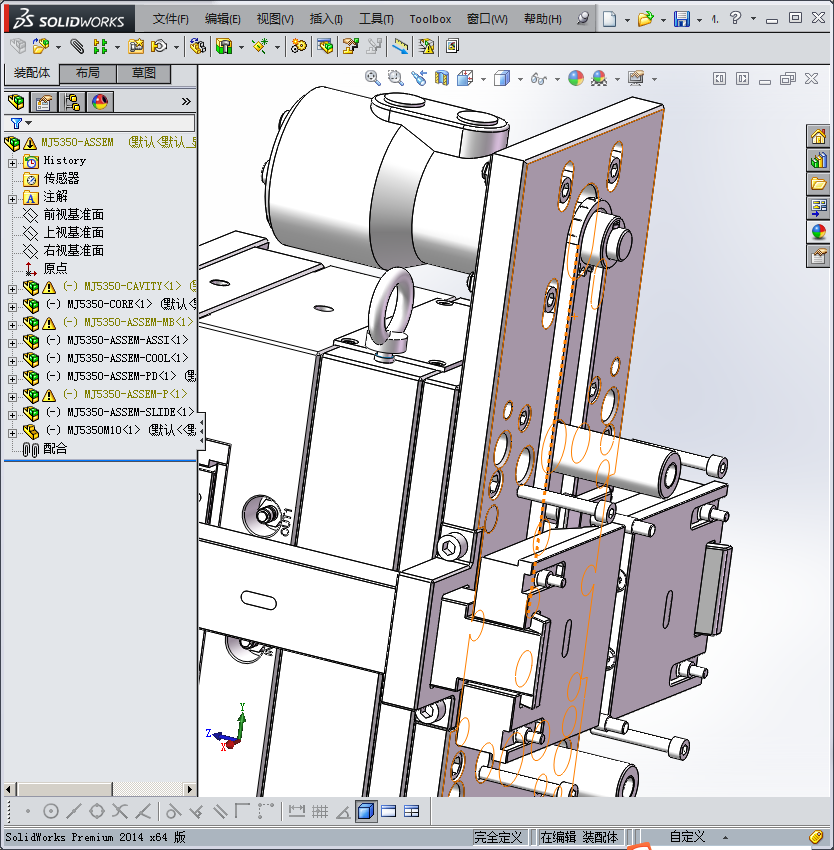Expand the History tree node
This screenshot has height=850, width=834.
click(12, 163)
